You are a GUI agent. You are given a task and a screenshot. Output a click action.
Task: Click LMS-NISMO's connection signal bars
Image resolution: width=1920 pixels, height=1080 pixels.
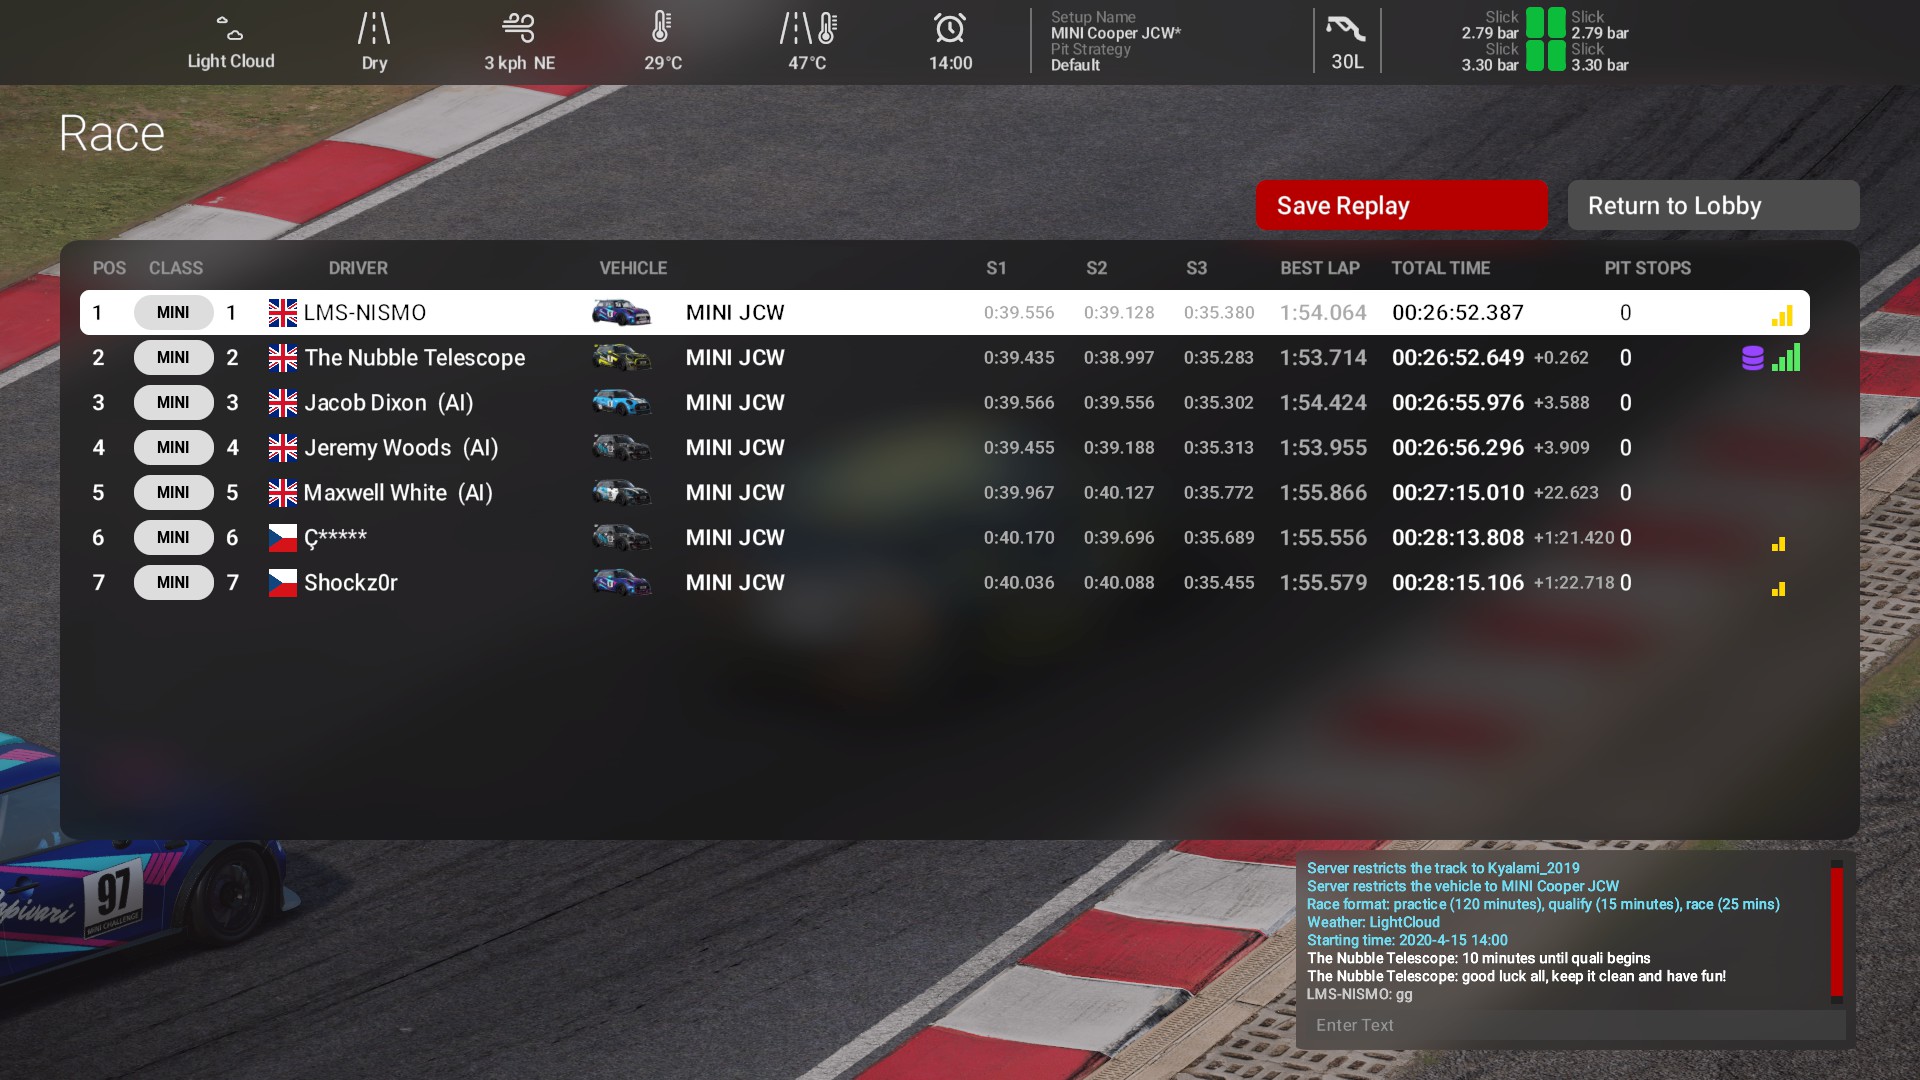click(x=1782, y=316)
